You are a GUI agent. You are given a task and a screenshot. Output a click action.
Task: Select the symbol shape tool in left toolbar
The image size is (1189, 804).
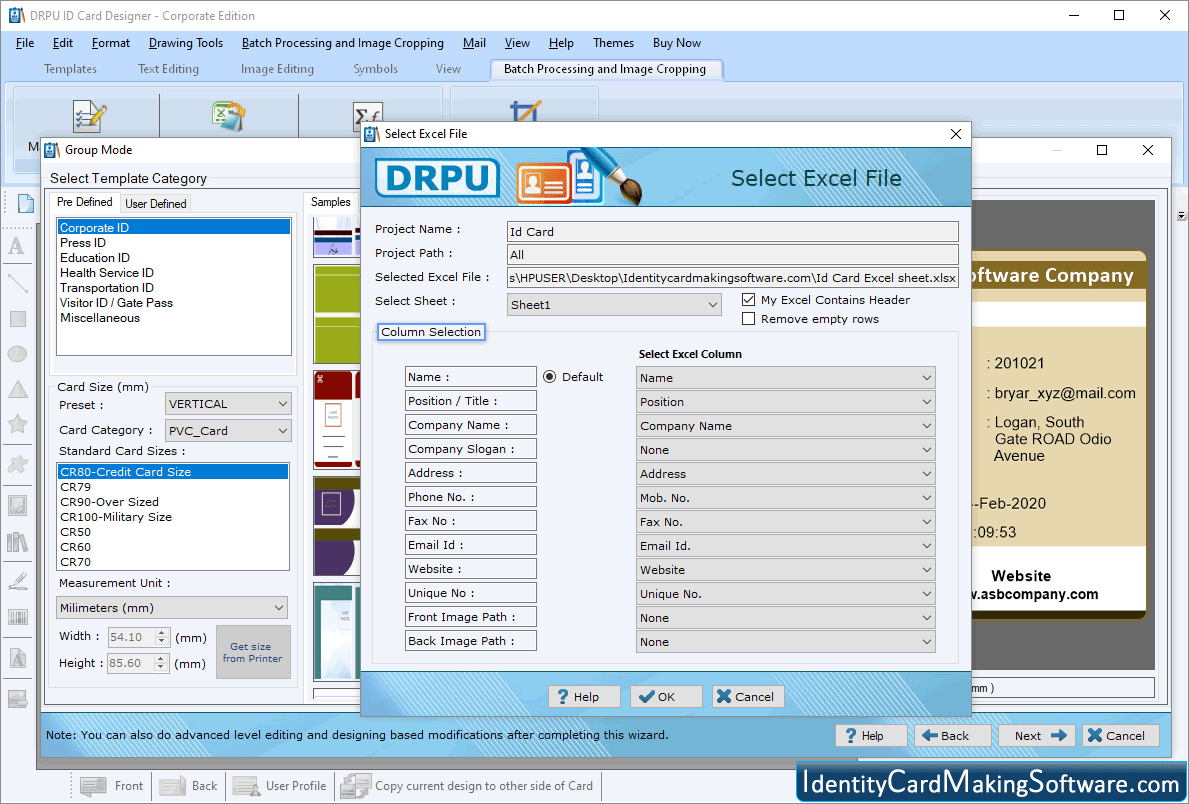pos(17,464)
